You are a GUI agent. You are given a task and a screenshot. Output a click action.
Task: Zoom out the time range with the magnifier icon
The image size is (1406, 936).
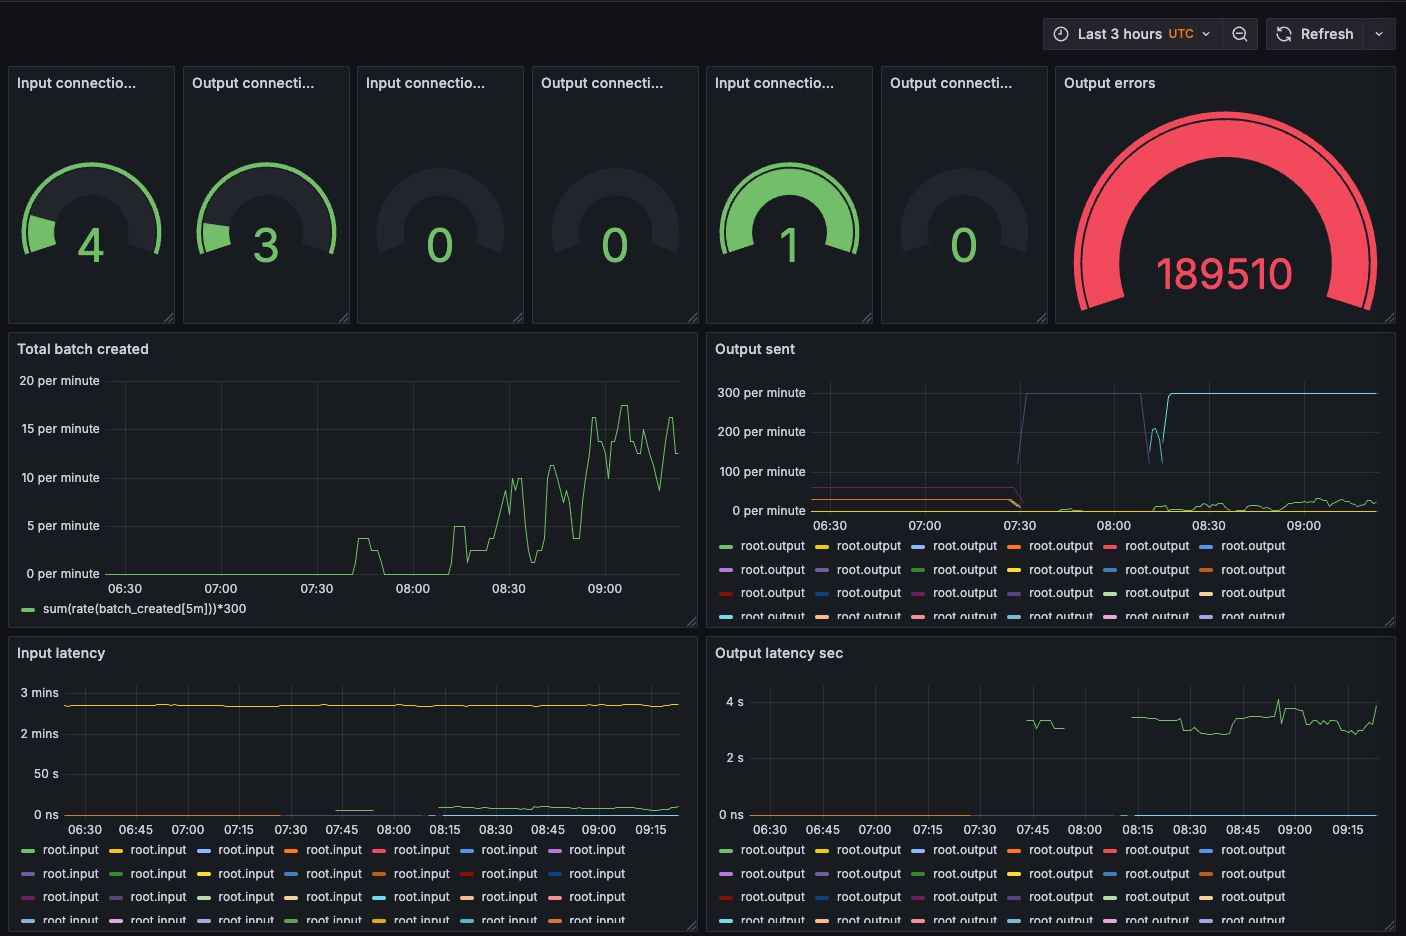(x=1240, y=33)
